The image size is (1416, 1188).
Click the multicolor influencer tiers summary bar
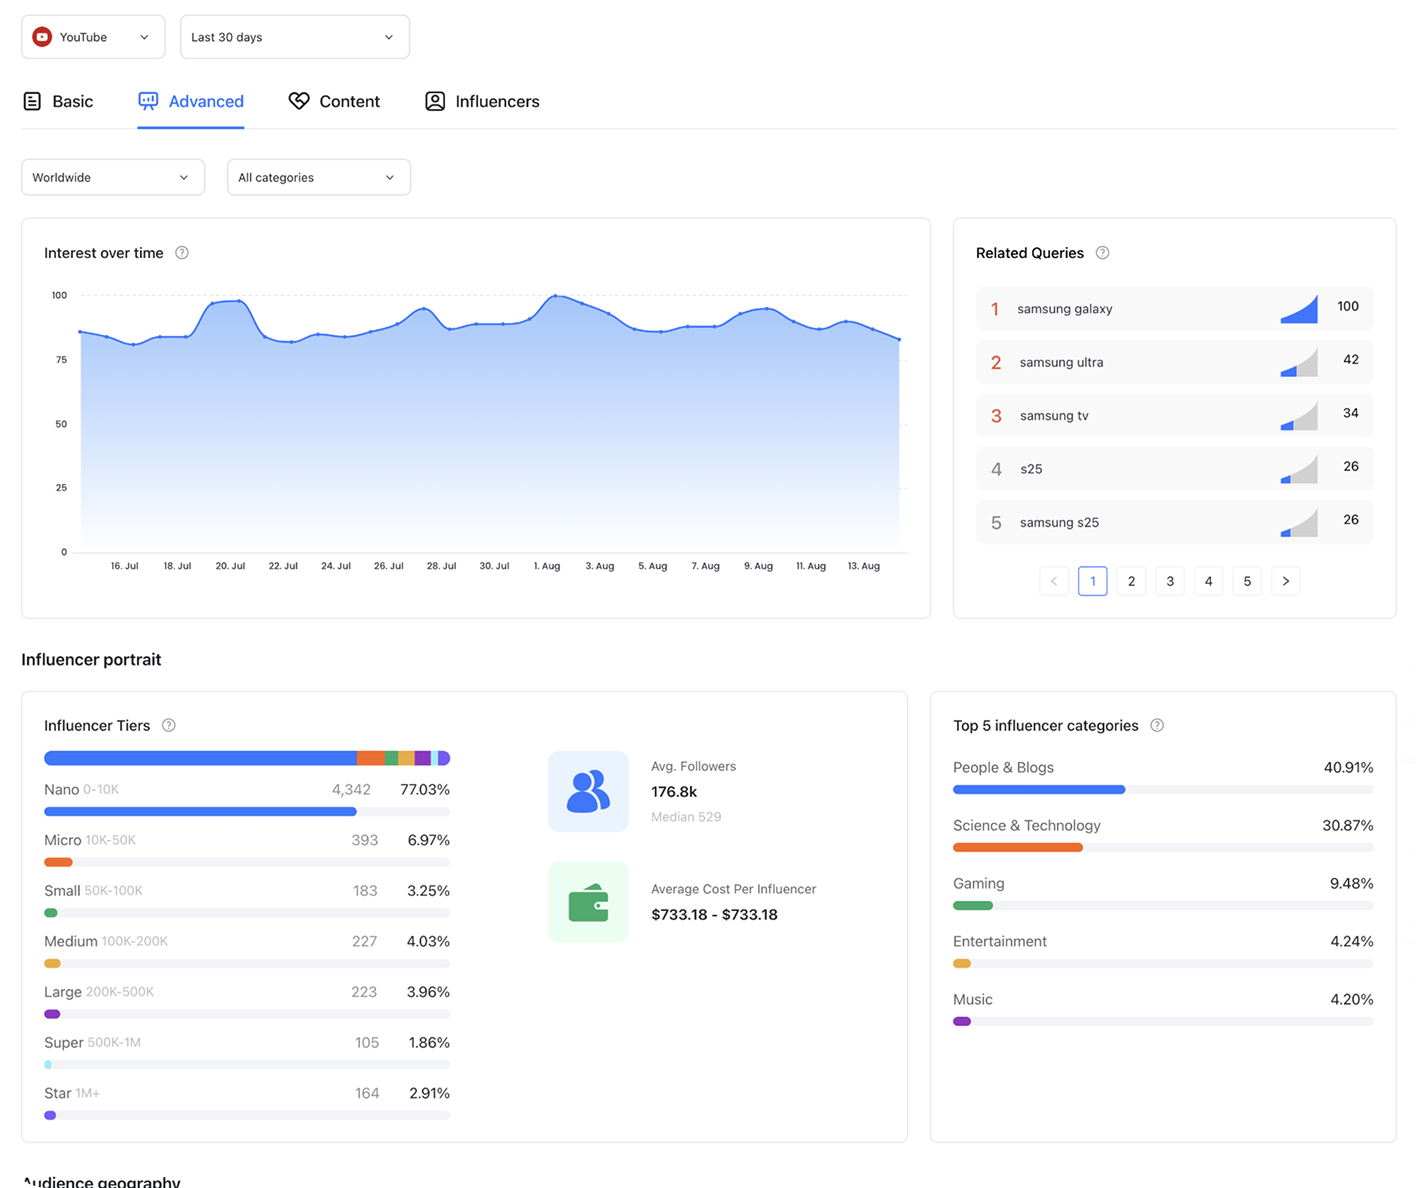pos(247,758)
